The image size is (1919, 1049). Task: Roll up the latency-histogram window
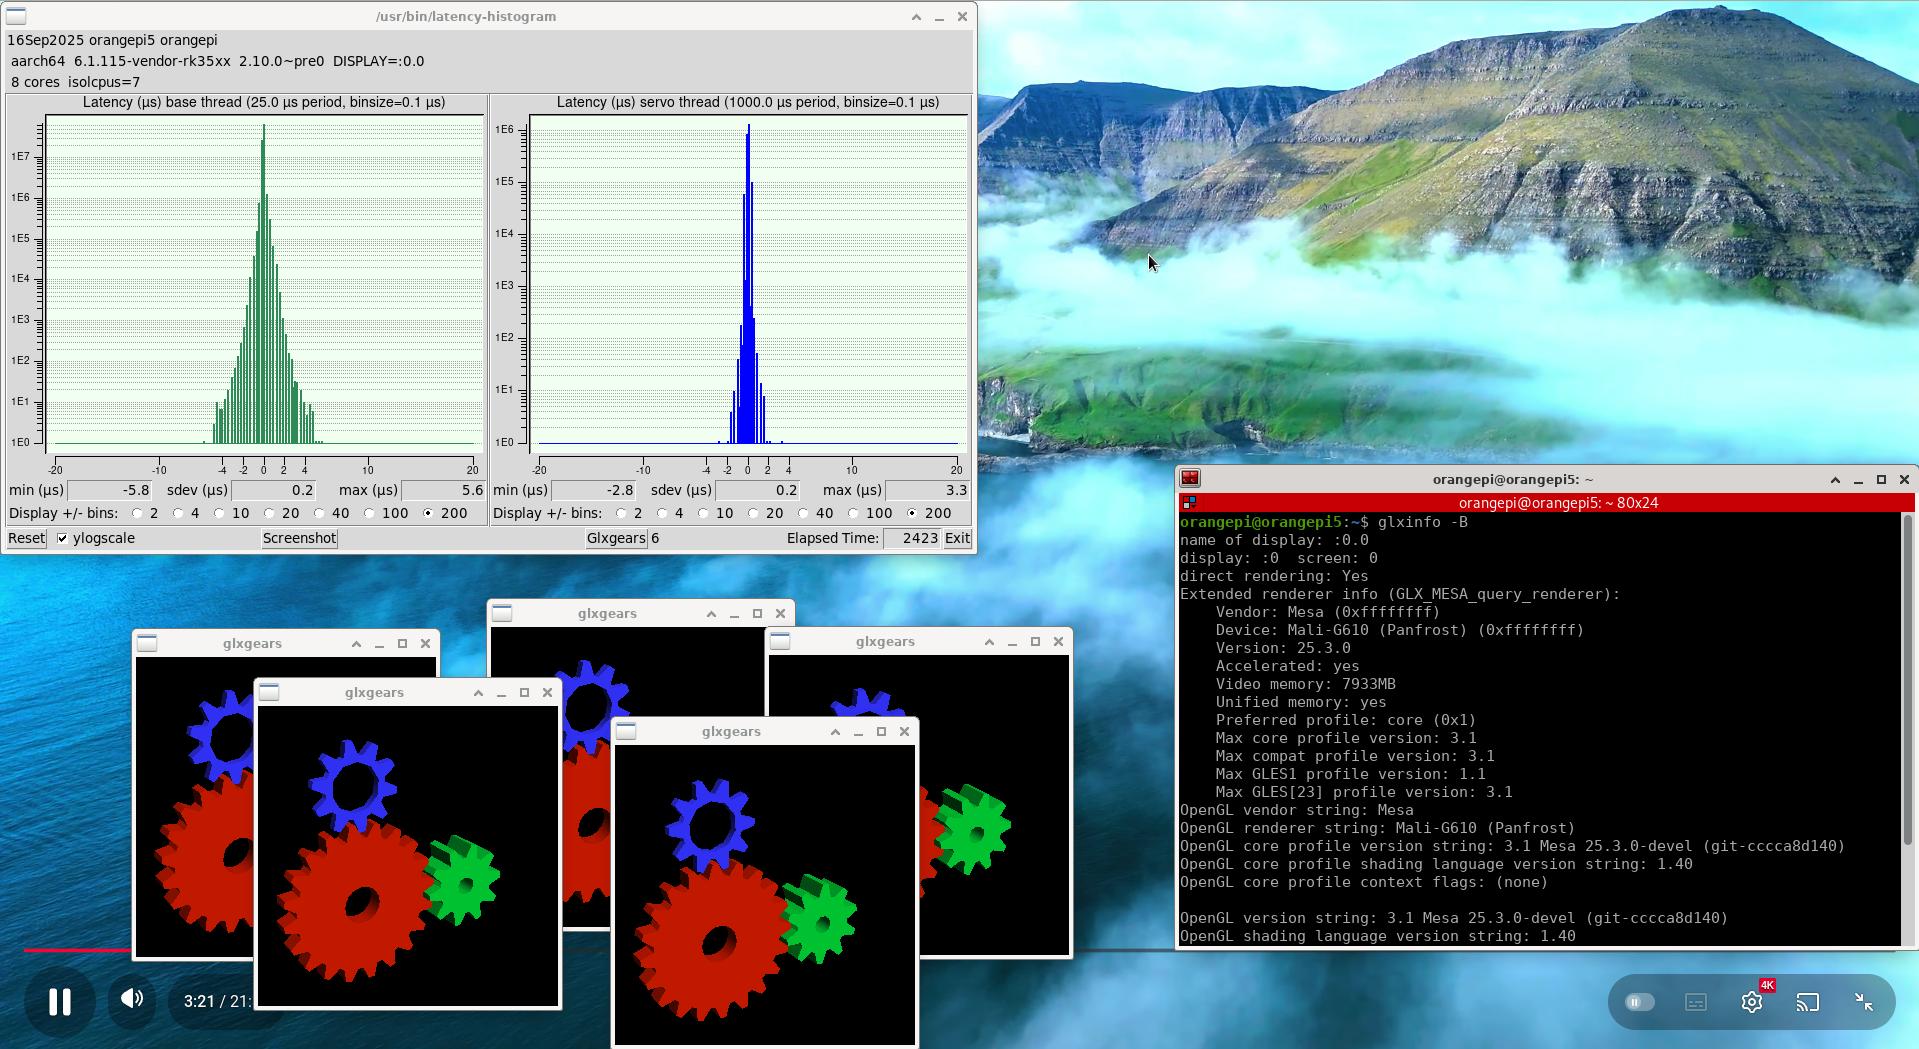click(x=916, y=17)
